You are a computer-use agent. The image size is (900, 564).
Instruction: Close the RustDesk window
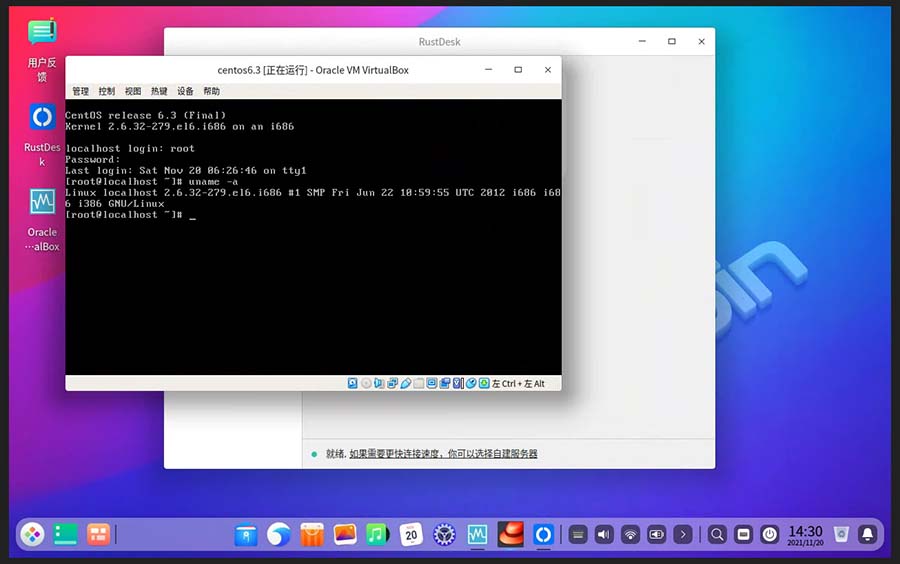coord(701,41)
